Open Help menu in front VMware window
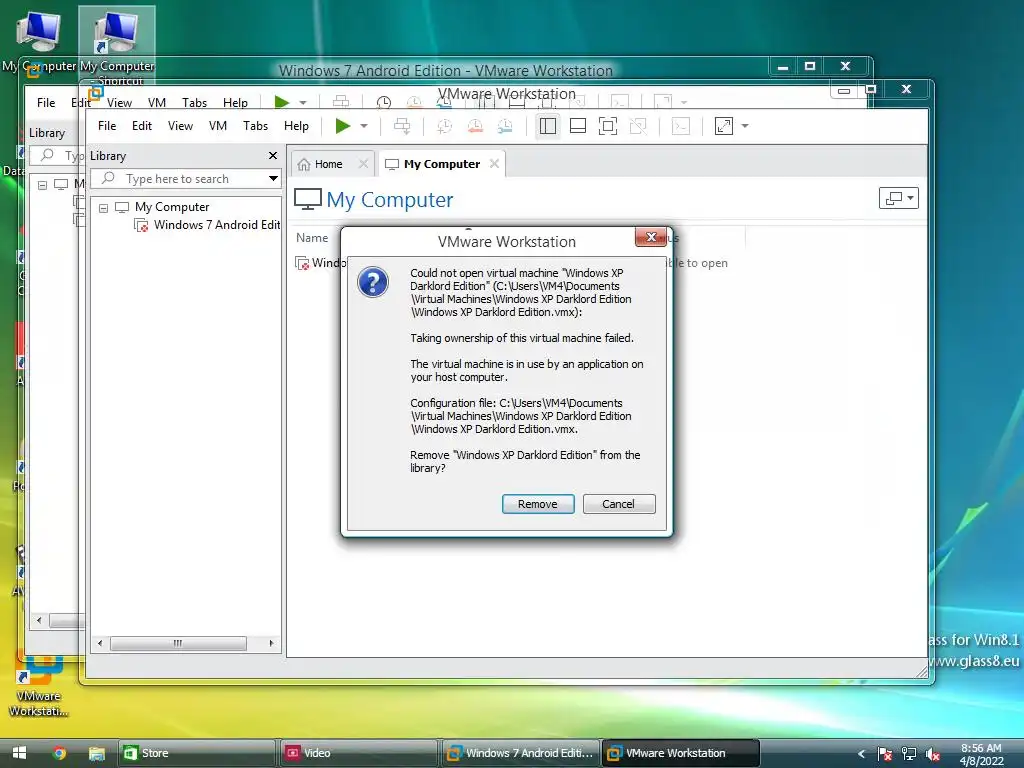This screenshot has width=1024, height=768. point(296,125)
